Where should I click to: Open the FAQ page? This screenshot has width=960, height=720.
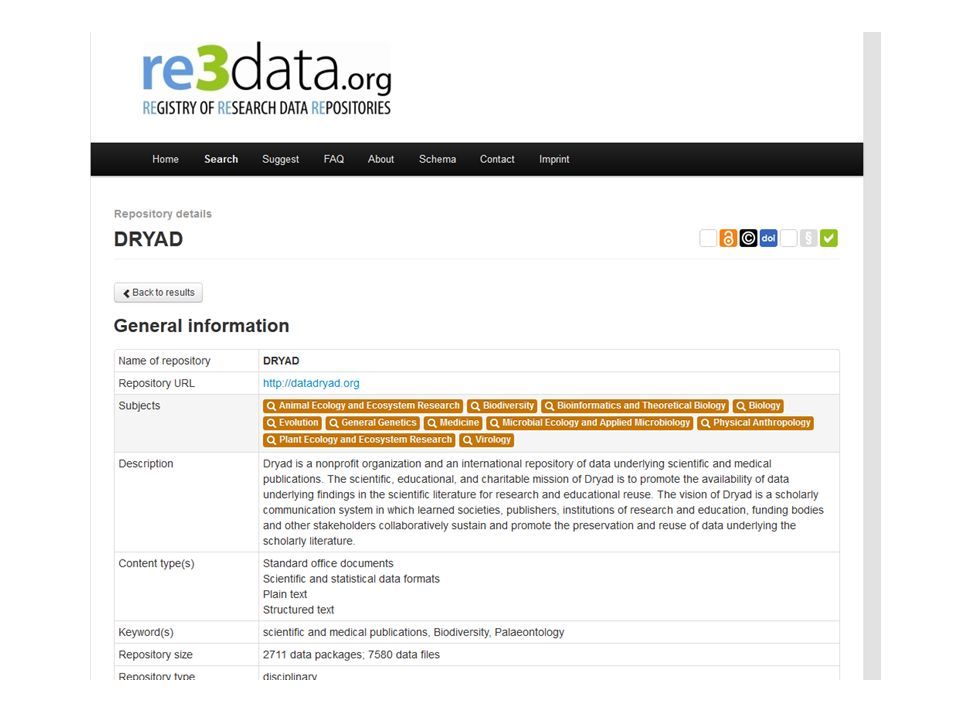coord(334,159)
